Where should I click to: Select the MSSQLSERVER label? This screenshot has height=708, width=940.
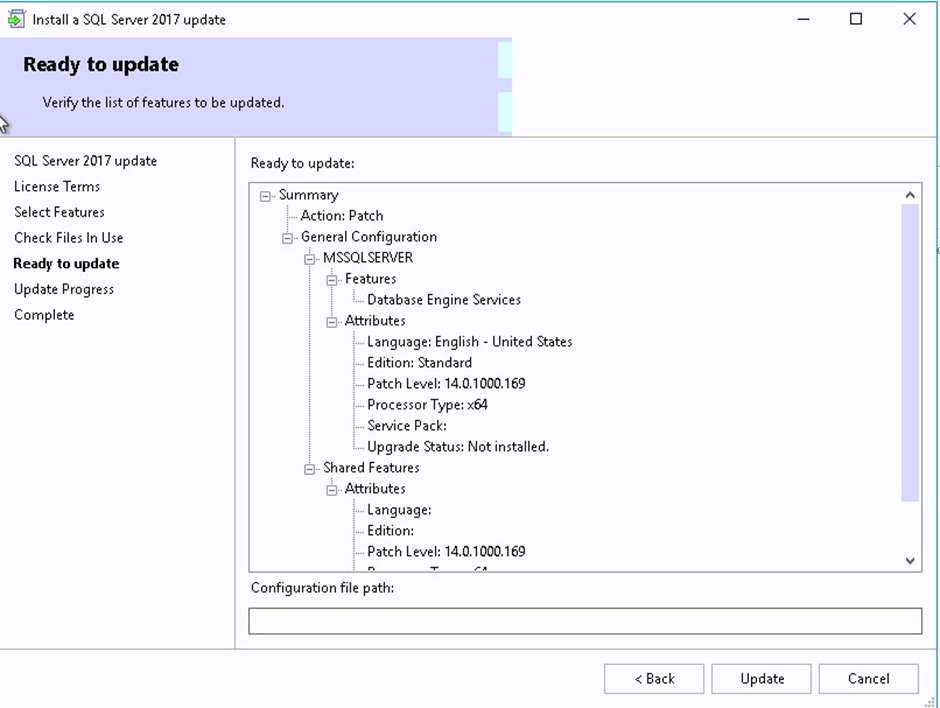[368, 258]
